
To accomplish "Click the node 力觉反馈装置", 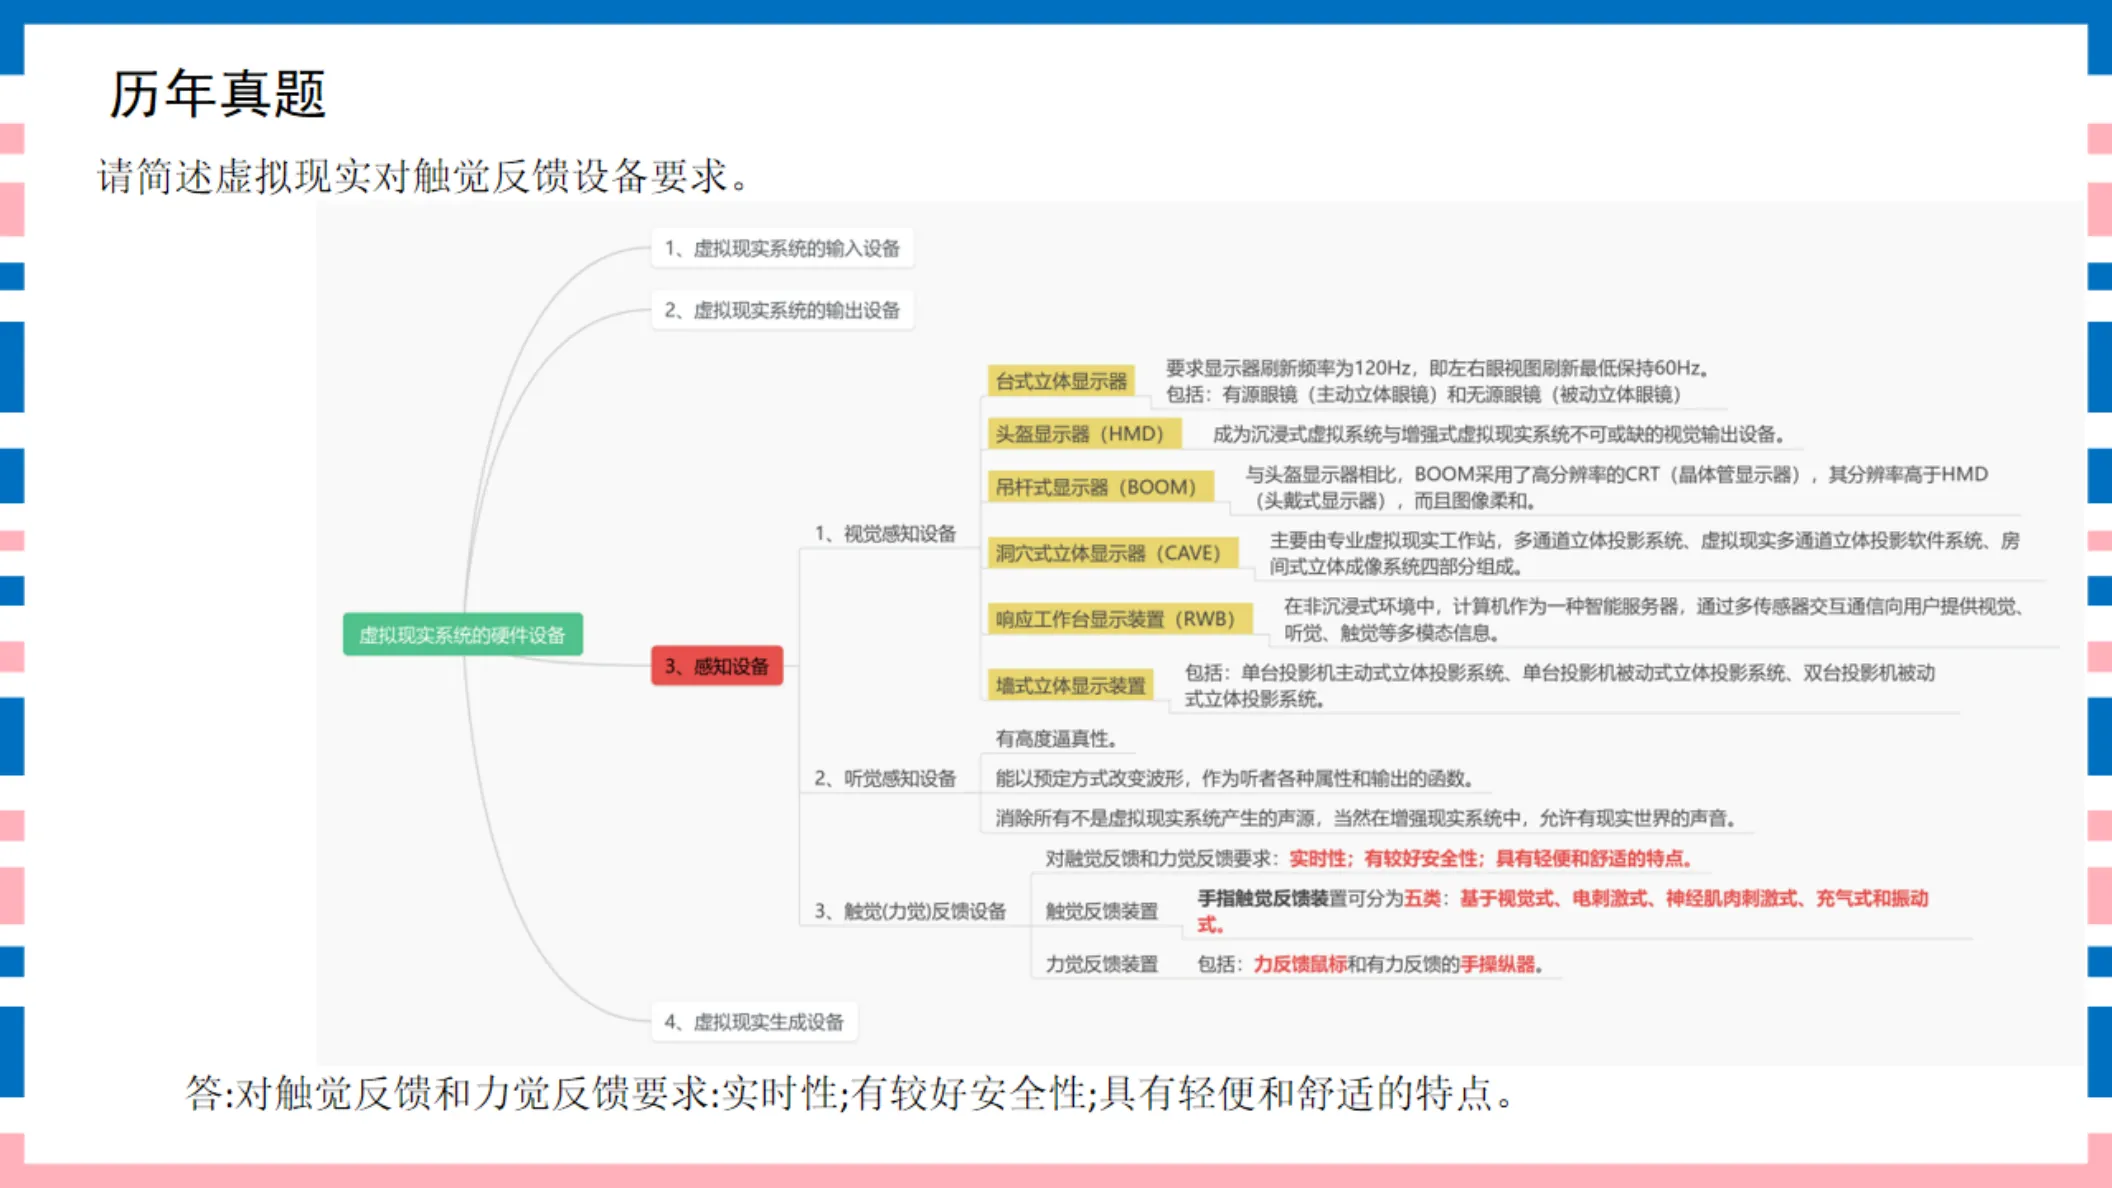I will coord(1101,964).
